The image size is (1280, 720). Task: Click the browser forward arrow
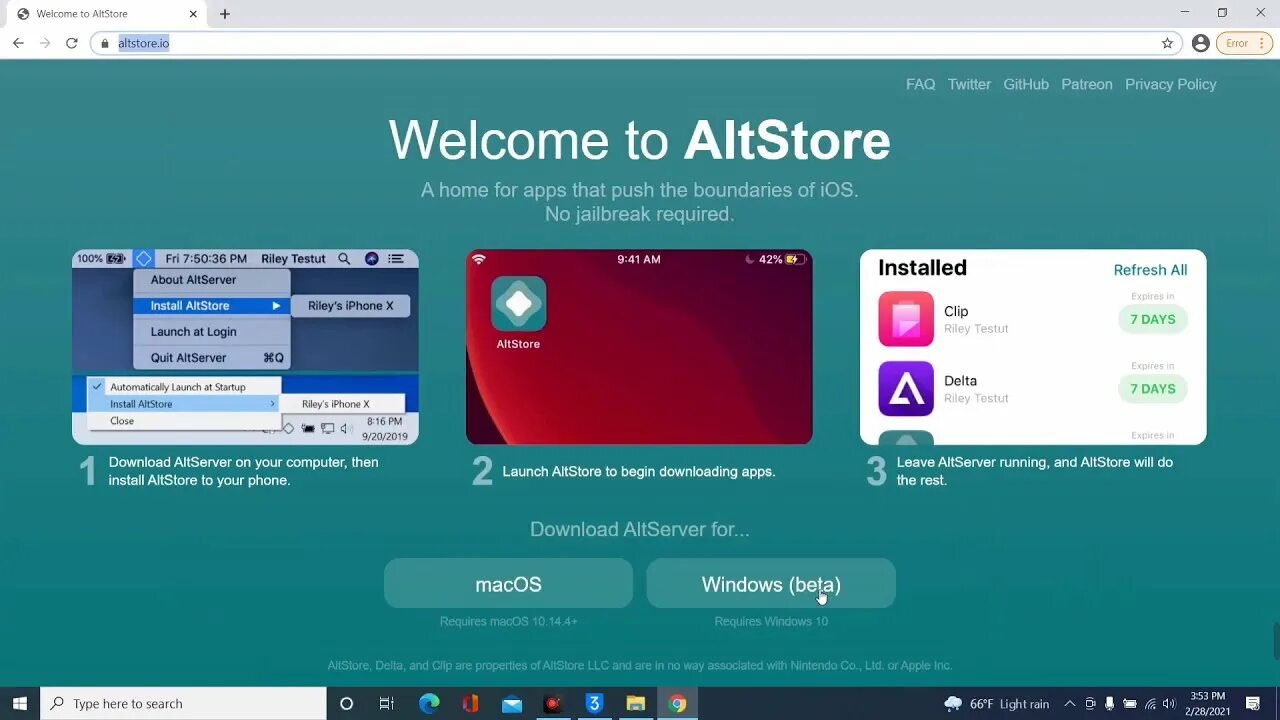coord(45,43)
